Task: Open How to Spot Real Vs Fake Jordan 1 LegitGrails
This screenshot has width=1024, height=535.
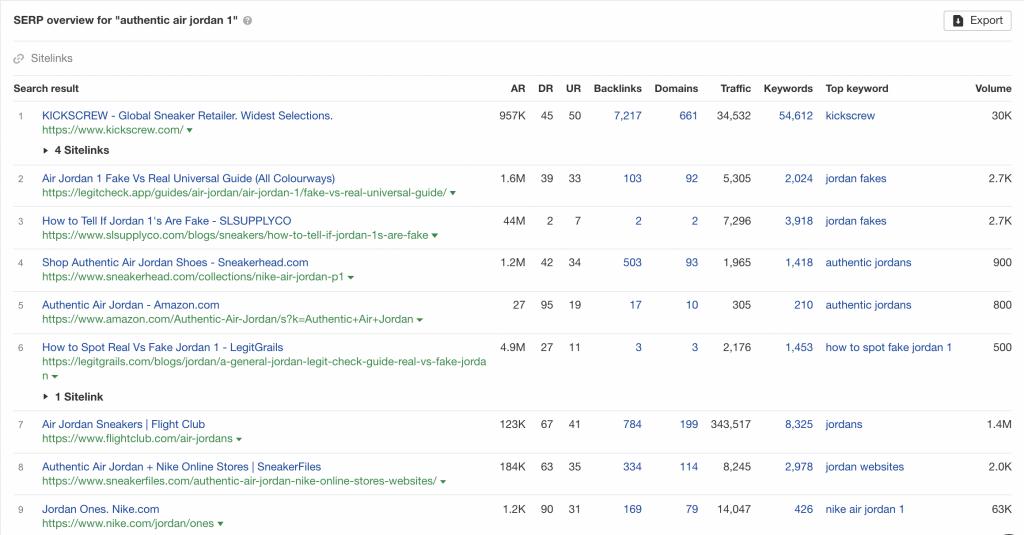Action: pyautogui.click(x=163, y=348)
